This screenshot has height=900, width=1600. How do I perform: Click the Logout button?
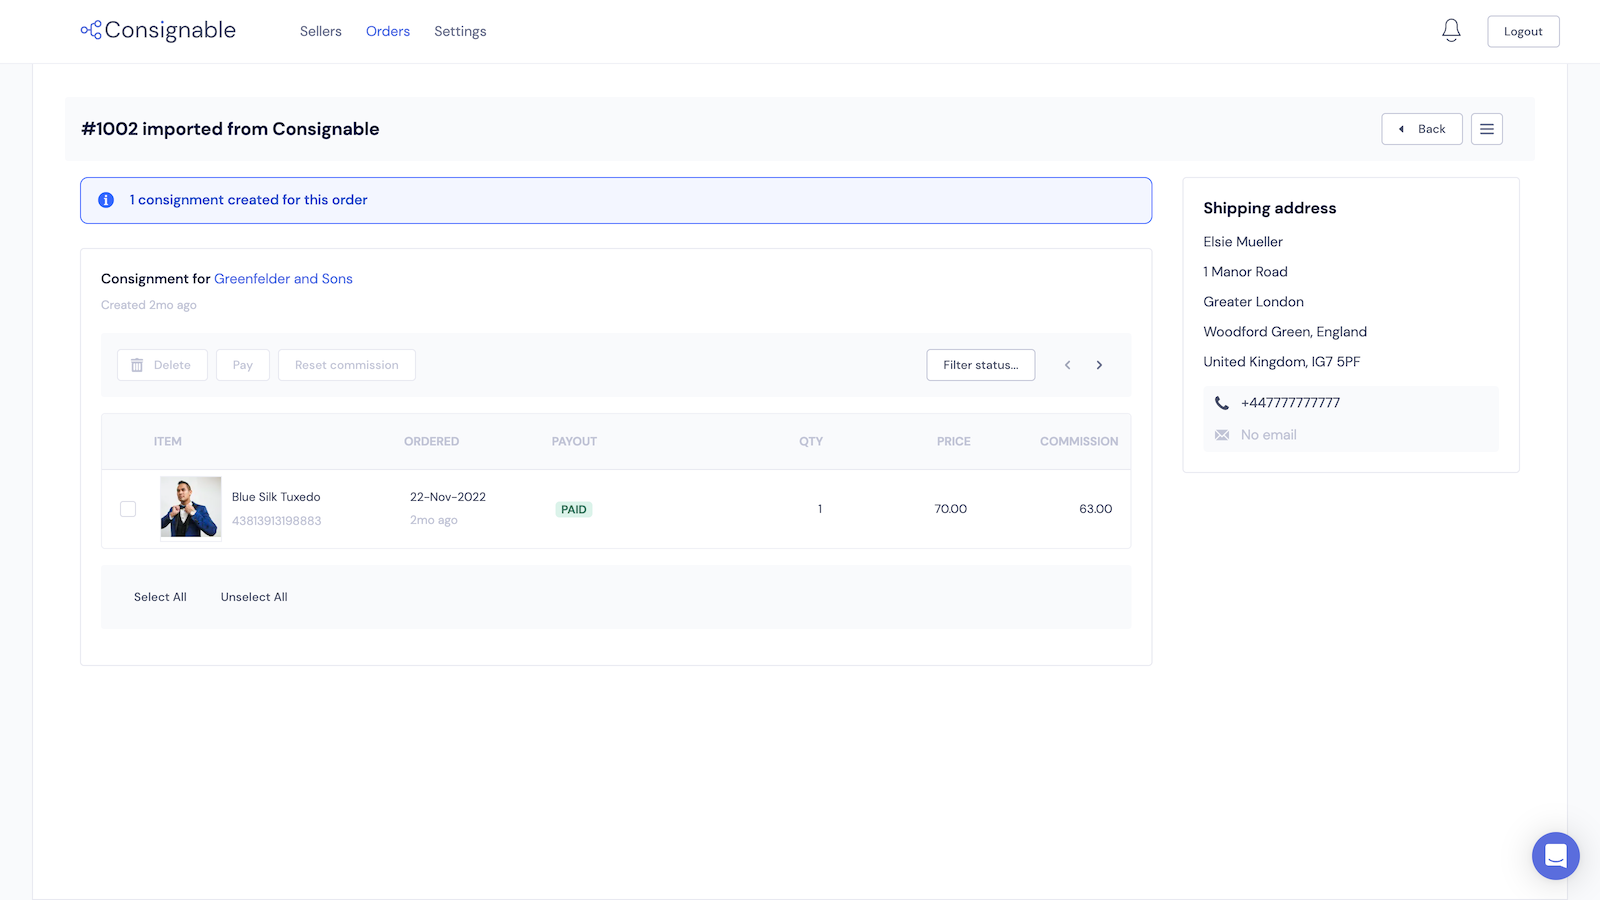pyautogui.click(x=1522, y=31)
